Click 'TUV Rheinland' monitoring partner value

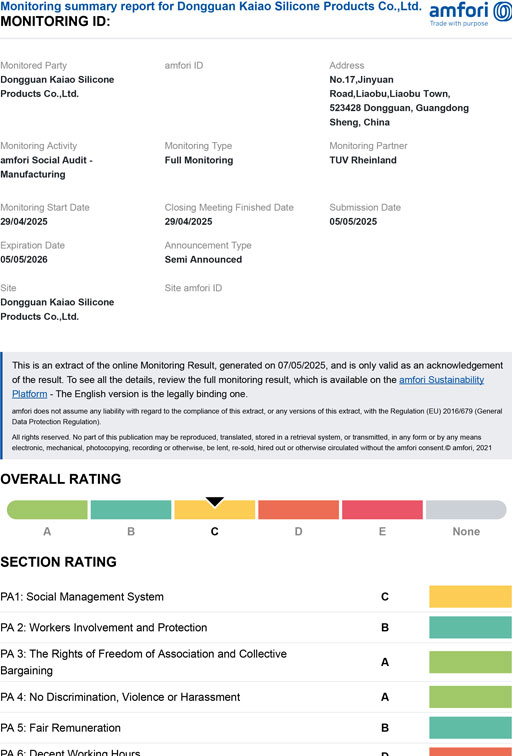coord(363,160)
